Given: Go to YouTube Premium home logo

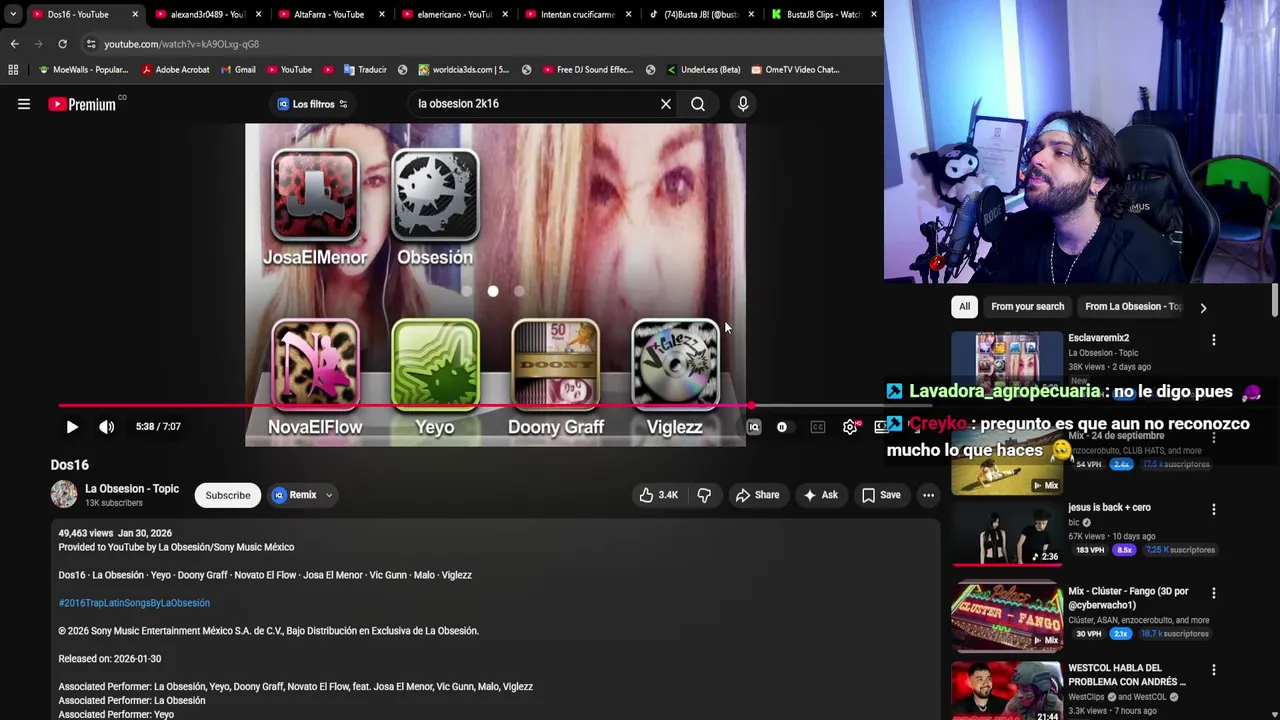Looking at the screenshot, I should (82, 104).
